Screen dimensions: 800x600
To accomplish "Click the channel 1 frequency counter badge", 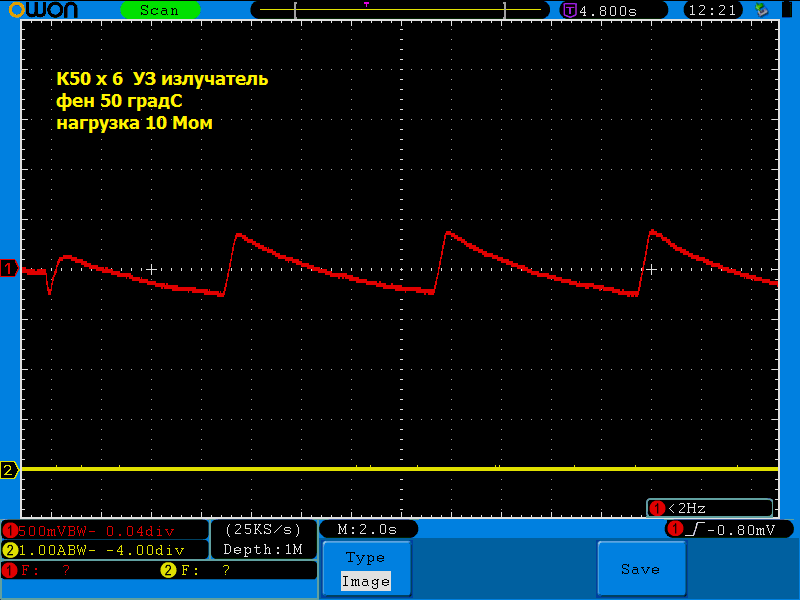I will click(x=657, y=508).
